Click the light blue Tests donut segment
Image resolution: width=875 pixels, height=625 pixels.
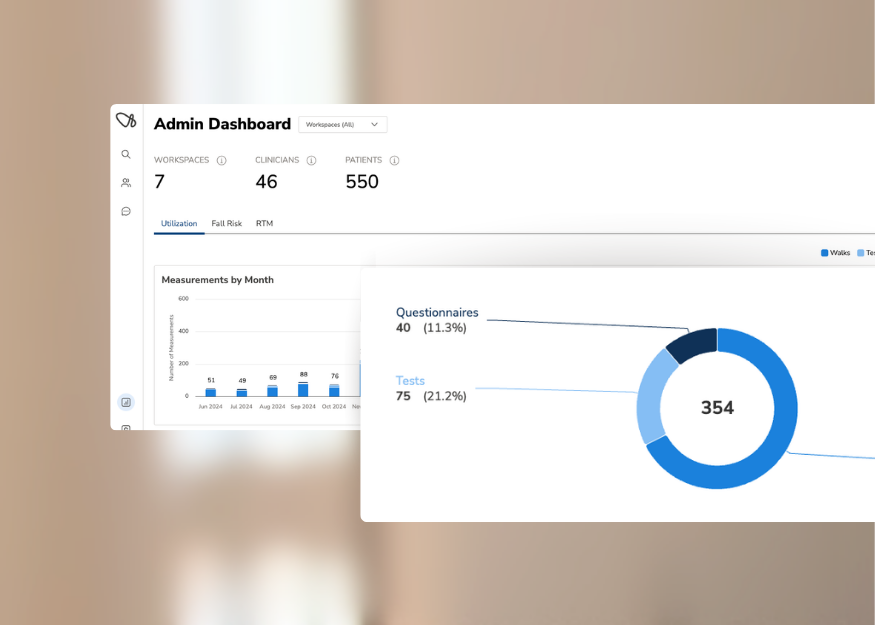point(650,397)
